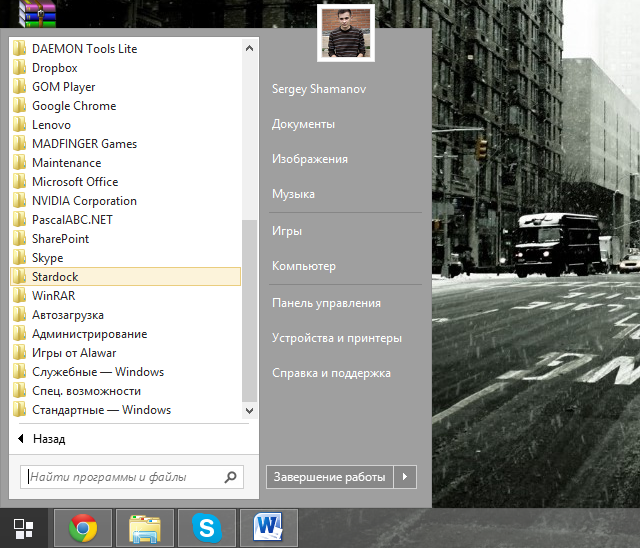Open Устройства и принтеры
The height and width of the screenshot is (548, 640).
point(337,338)
